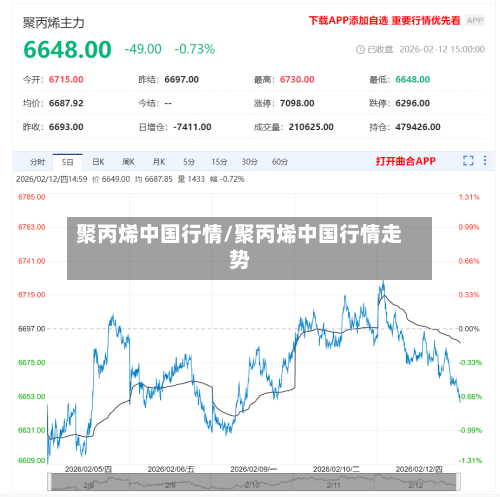Open fullscreen chart view icon
The height and width of the screenshot is (497, 500).
coord(468,161)
